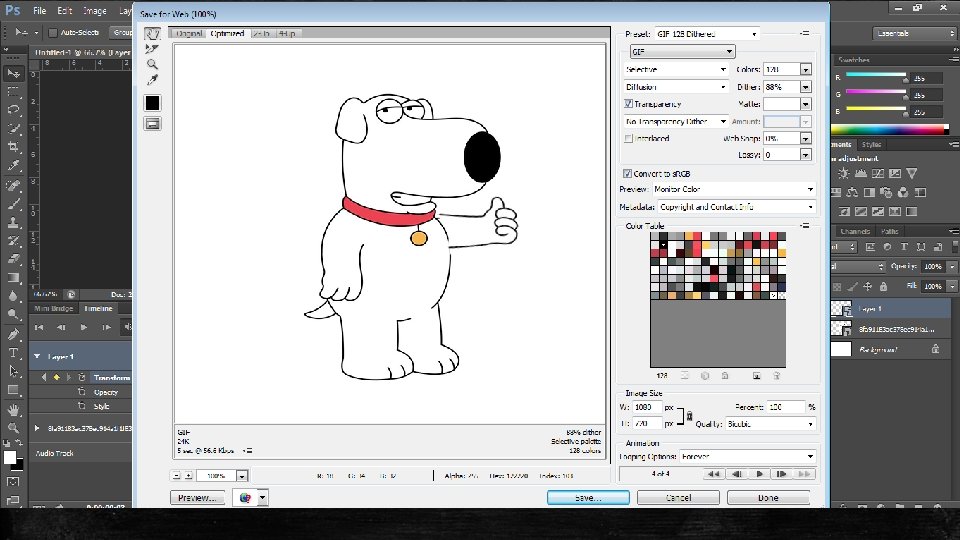This screenshot has width=960, height=540.
Task: Open the Metadata dropdown
Action: tap(737, 207)
